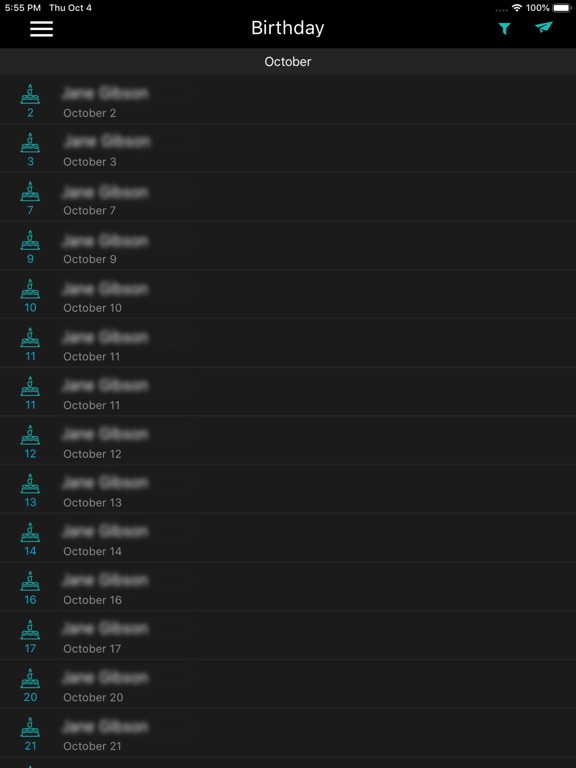
Task: Select the second October 11 birthday entry
Action: 288,391
